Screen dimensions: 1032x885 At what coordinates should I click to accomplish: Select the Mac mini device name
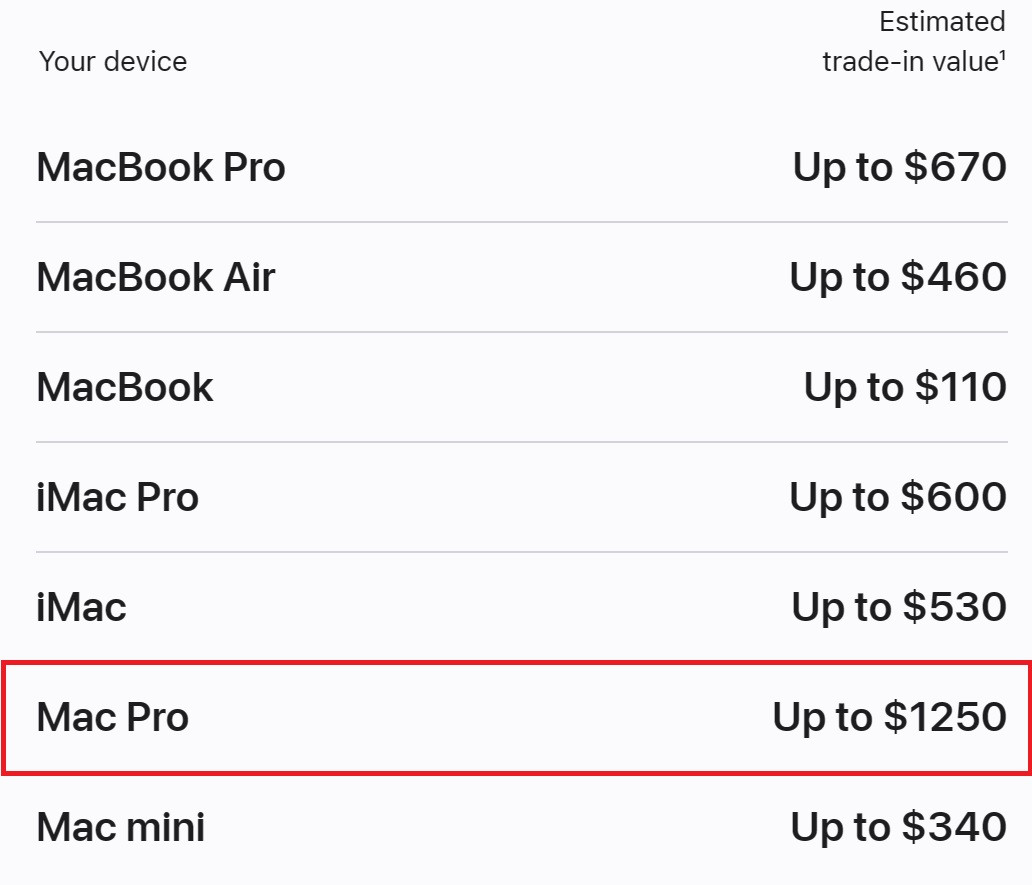point(121,827)
